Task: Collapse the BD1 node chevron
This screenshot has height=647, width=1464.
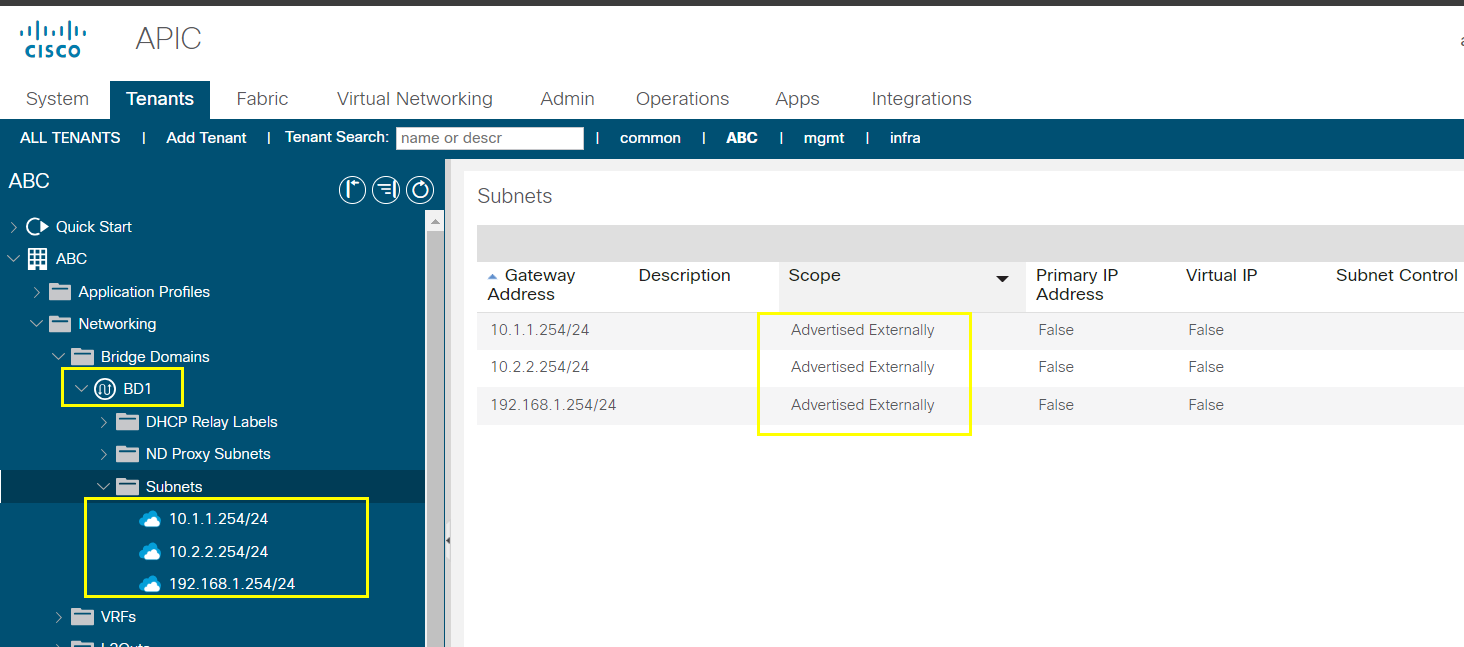Action: [x=81, y=389]
